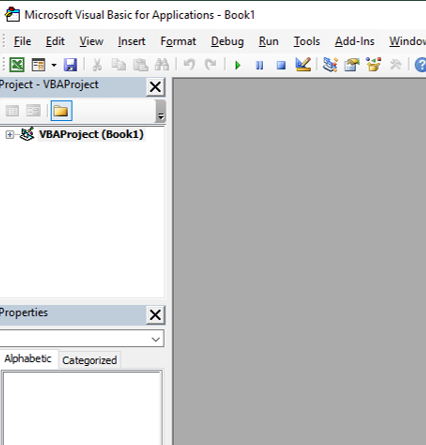The image size is (426, 445).
Task: Open the Tools menu
Action: coord(307,41)
